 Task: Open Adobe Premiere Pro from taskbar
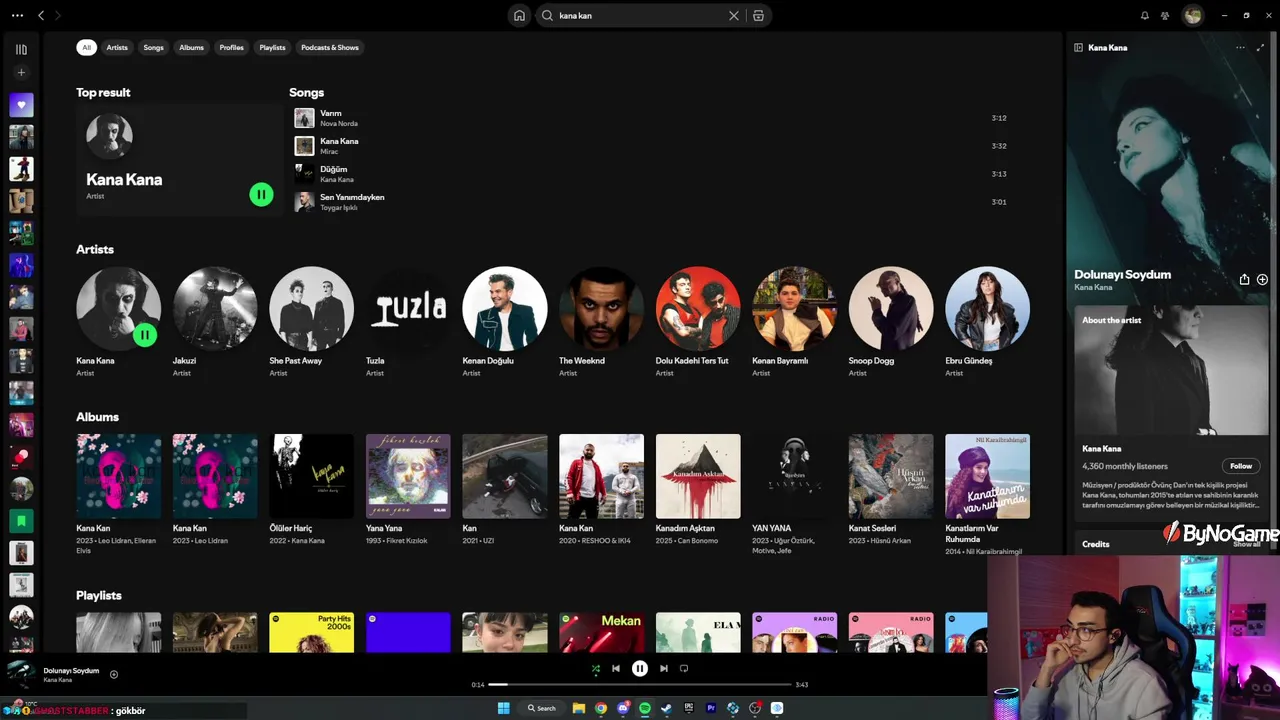(711, 708)
